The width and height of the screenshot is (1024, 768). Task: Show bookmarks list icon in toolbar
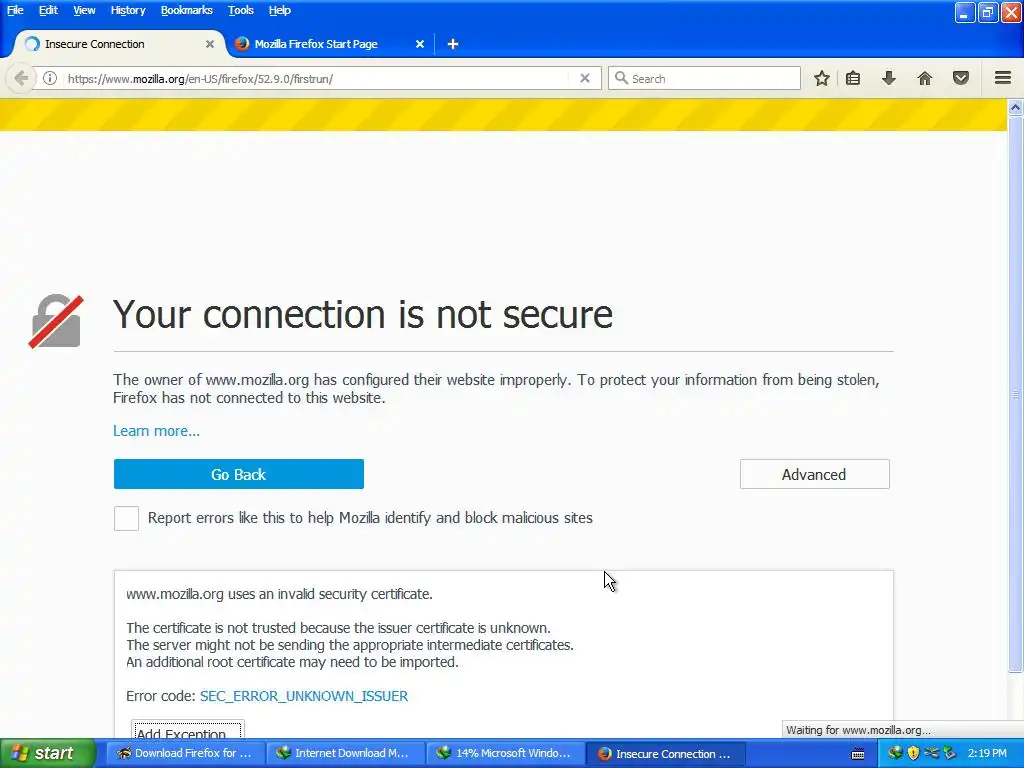(853, 78)
